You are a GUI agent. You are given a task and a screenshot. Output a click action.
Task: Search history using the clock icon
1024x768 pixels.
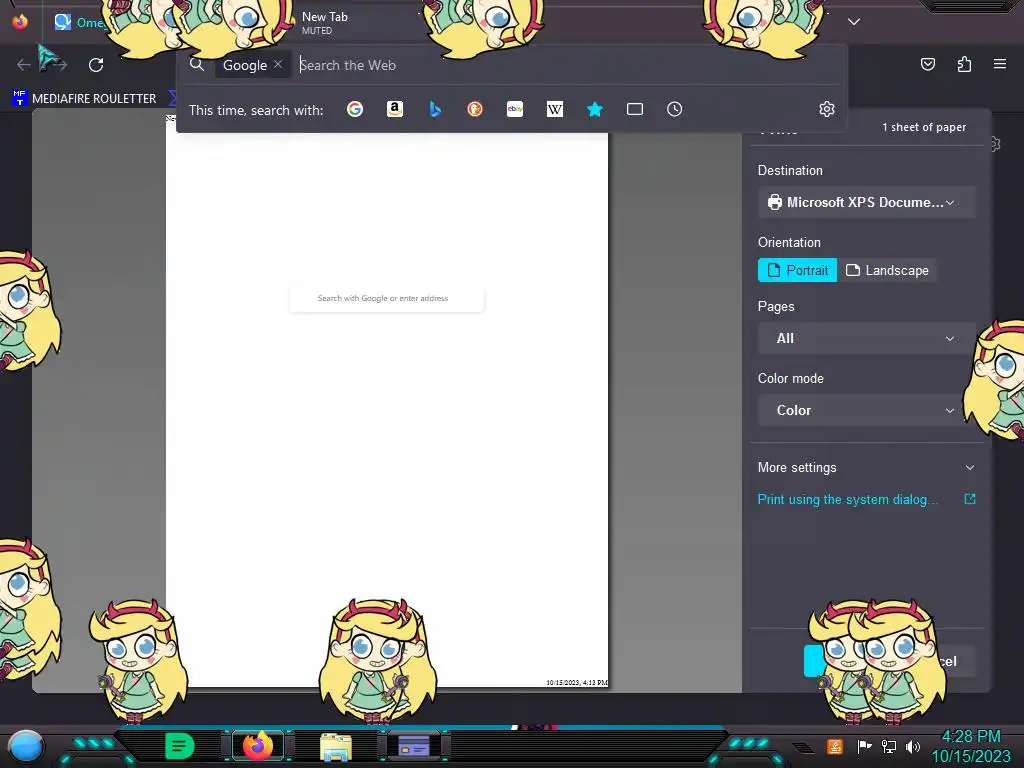(x=675, y=109)
